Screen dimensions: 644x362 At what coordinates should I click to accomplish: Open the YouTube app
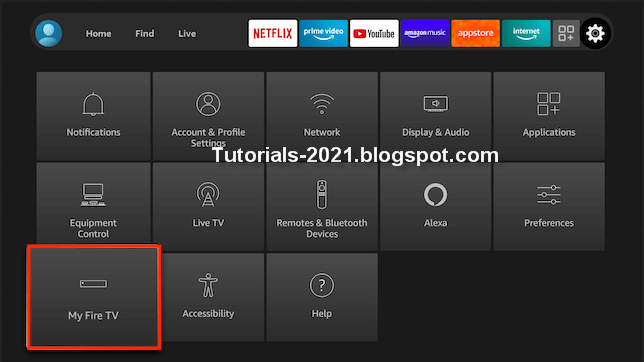click(374, 33)
